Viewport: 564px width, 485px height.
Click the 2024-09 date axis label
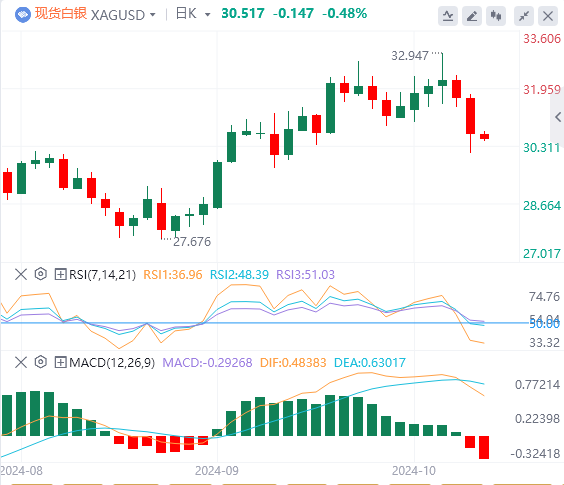tap(217, 471)
